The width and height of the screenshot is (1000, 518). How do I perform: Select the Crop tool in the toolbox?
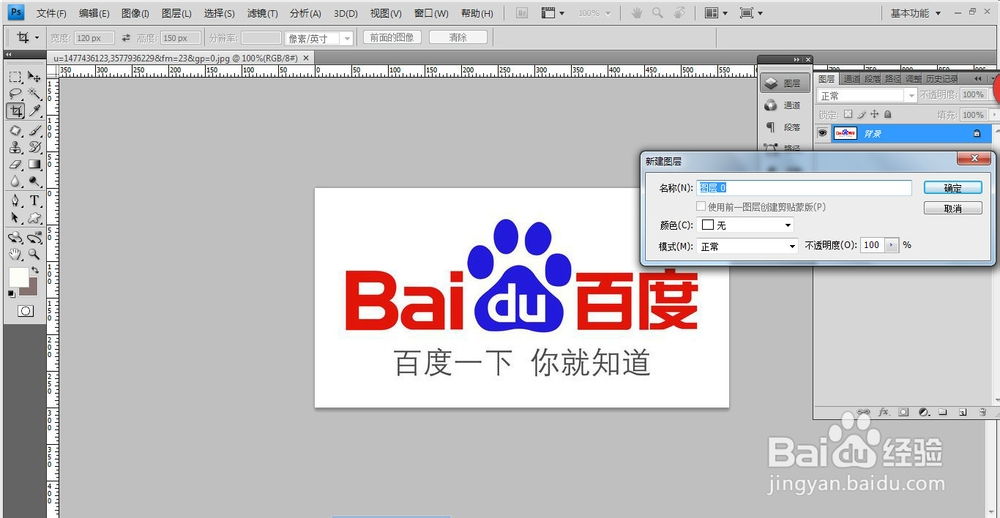(15, 111)
